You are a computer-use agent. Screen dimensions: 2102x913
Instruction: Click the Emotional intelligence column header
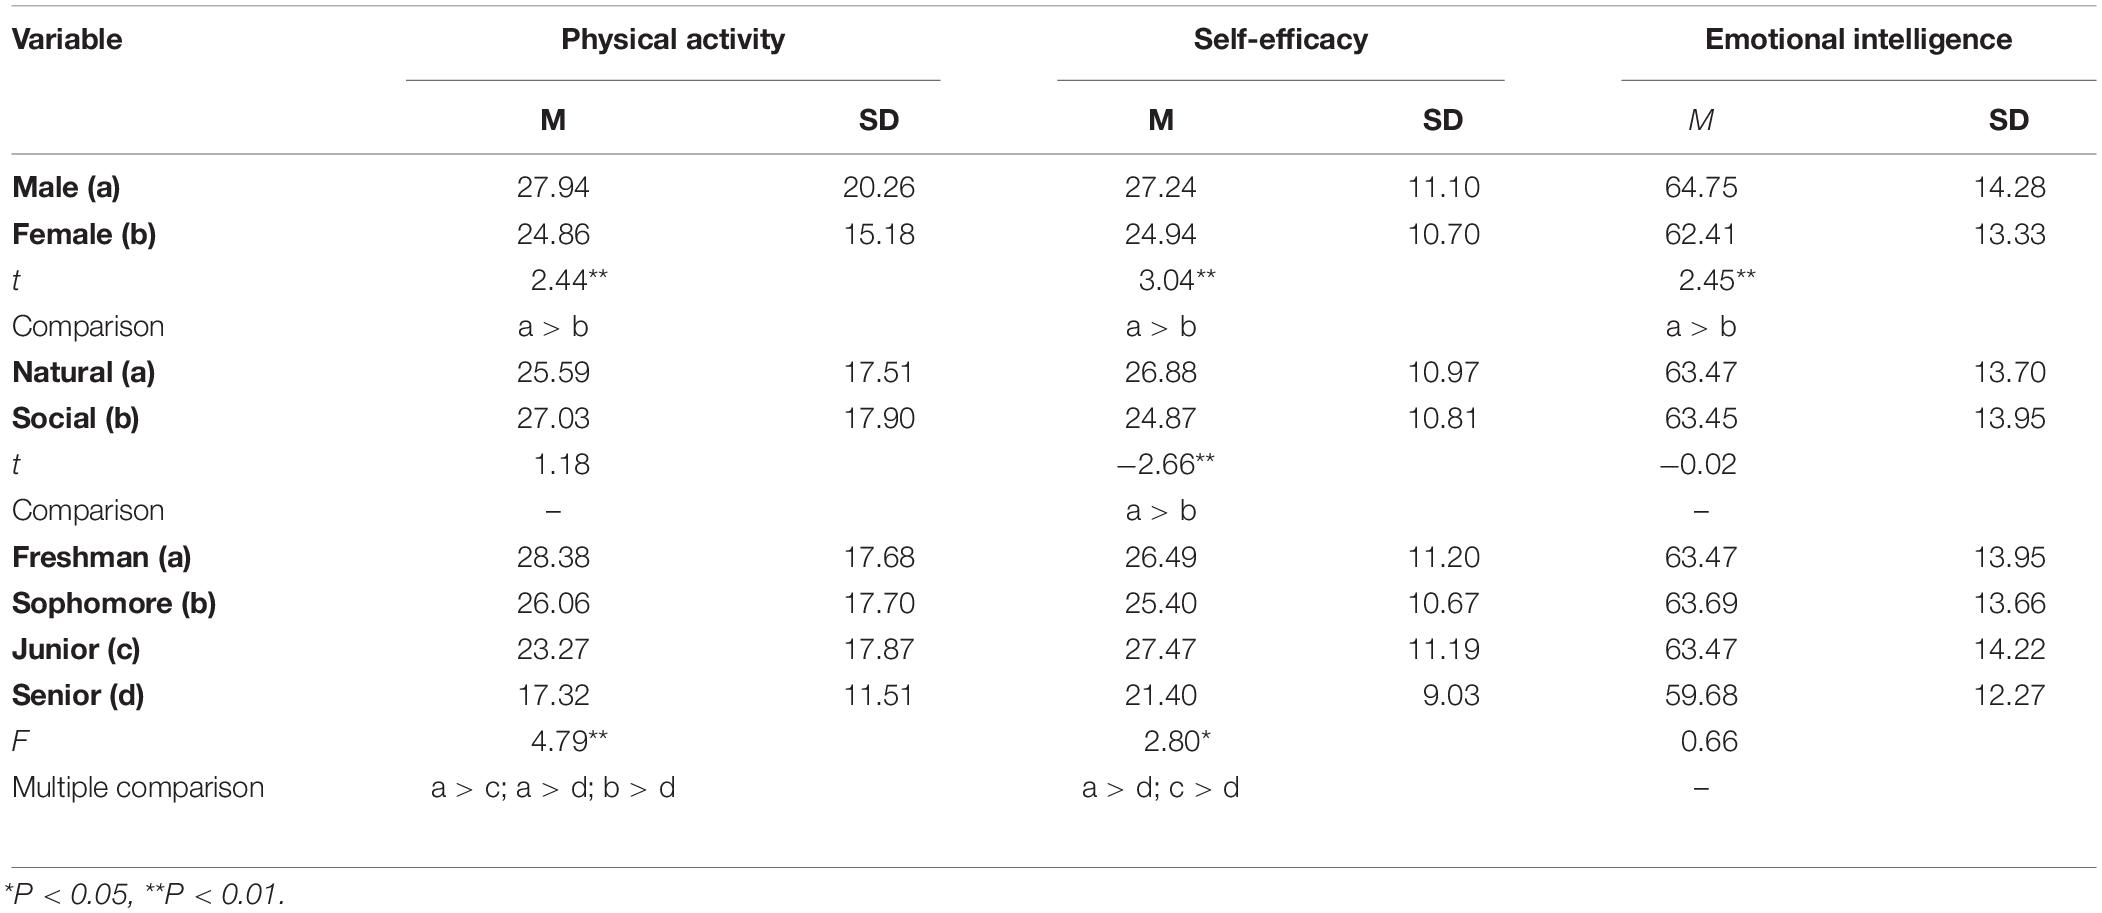[1858, 40]
